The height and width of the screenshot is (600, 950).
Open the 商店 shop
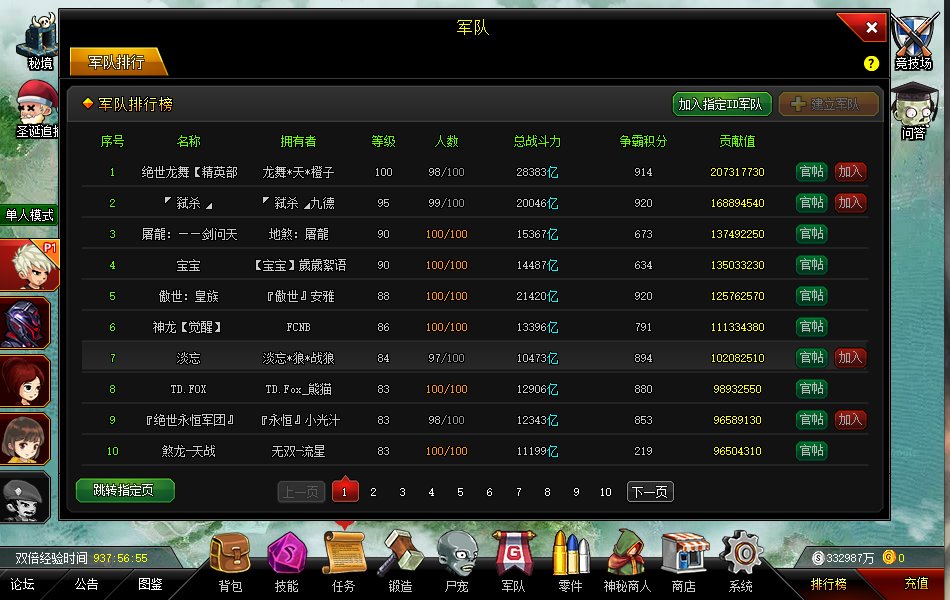pyautogui.click(x=684, y=555)
